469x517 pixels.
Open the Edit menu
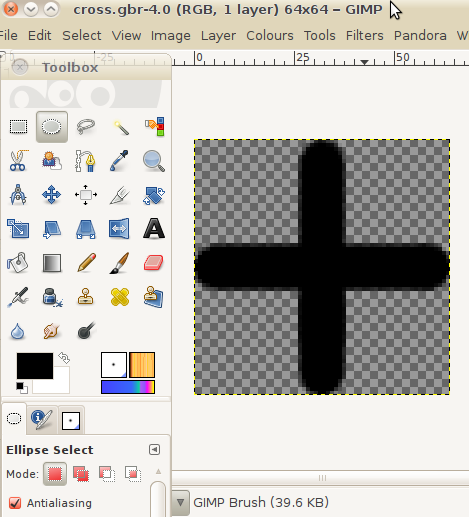point(39,35)
